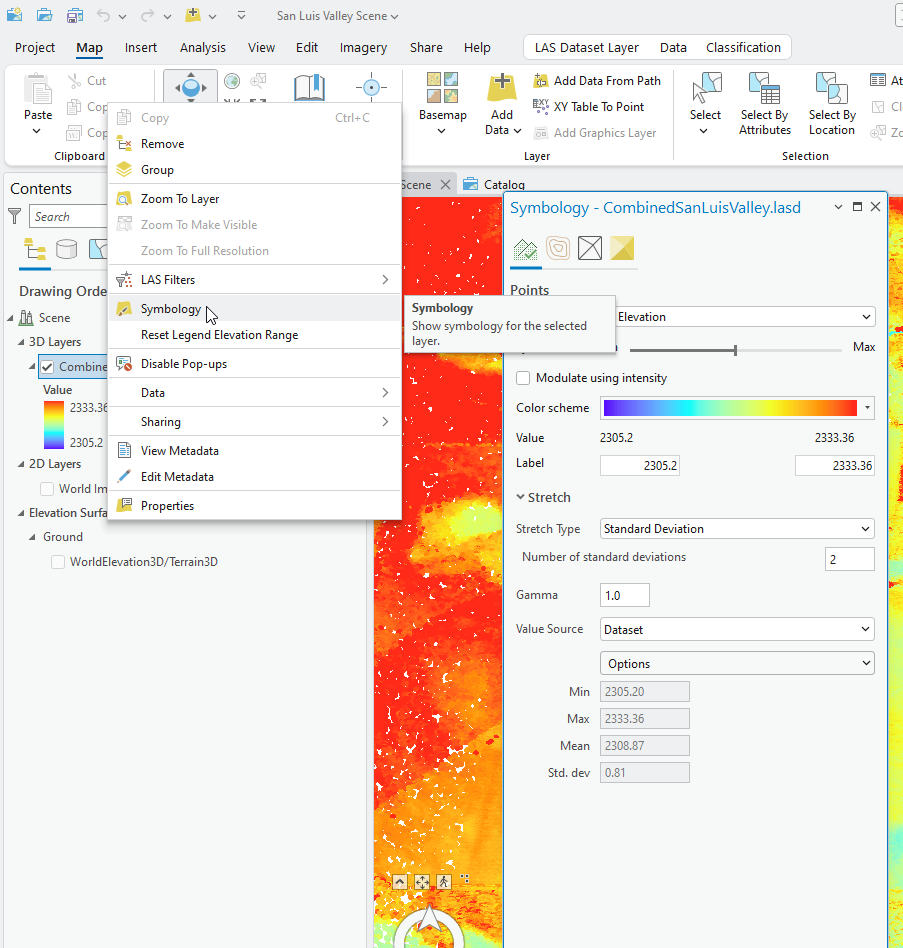Screen dimensions: 903x948
Task: Open the Analysis ribbon tab
Action: (203, 47)
